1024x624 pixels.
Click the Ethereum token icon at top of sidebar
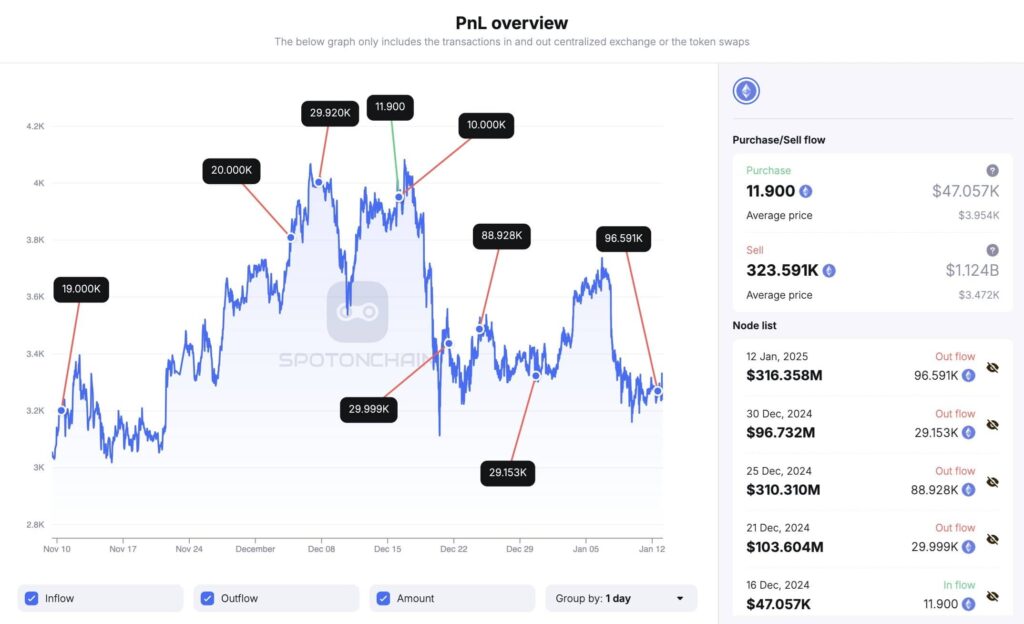click(x=746, y=92)
